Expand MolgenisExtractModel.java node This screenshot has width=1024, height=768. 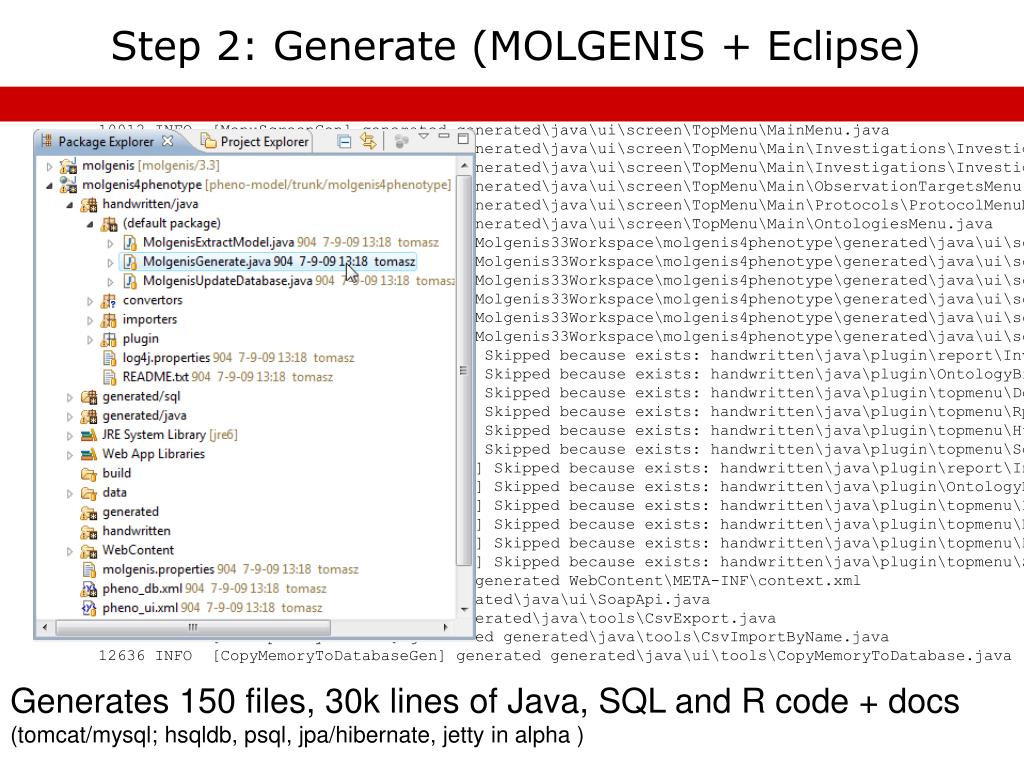(x=110, y=244)
